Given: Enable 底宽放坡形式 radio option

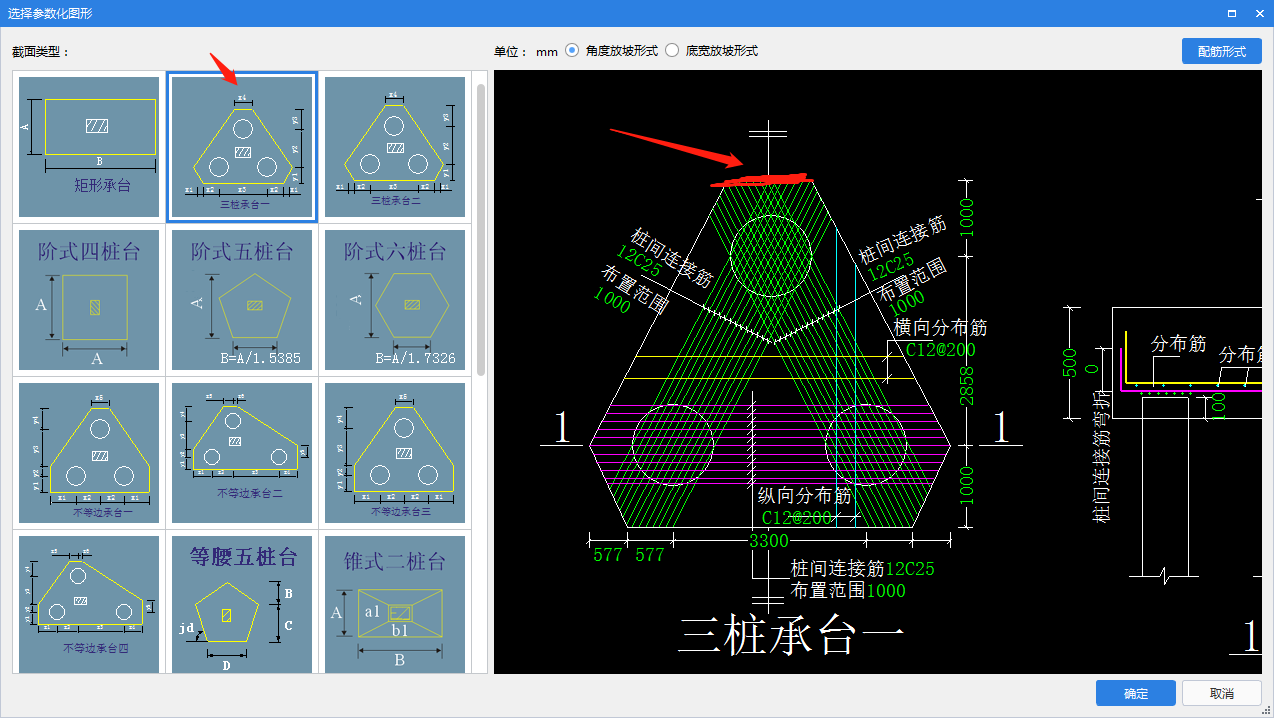Looking at the screenshot, I should [x=672, y=50].
